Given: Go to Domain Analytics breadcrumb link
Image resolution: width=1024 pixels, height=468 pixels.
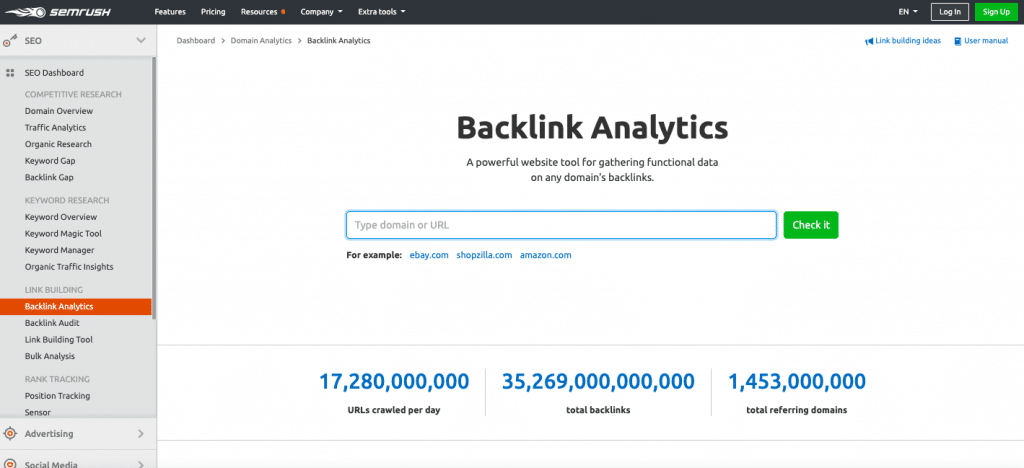Looking at the screenshot, I should [261, 40].
